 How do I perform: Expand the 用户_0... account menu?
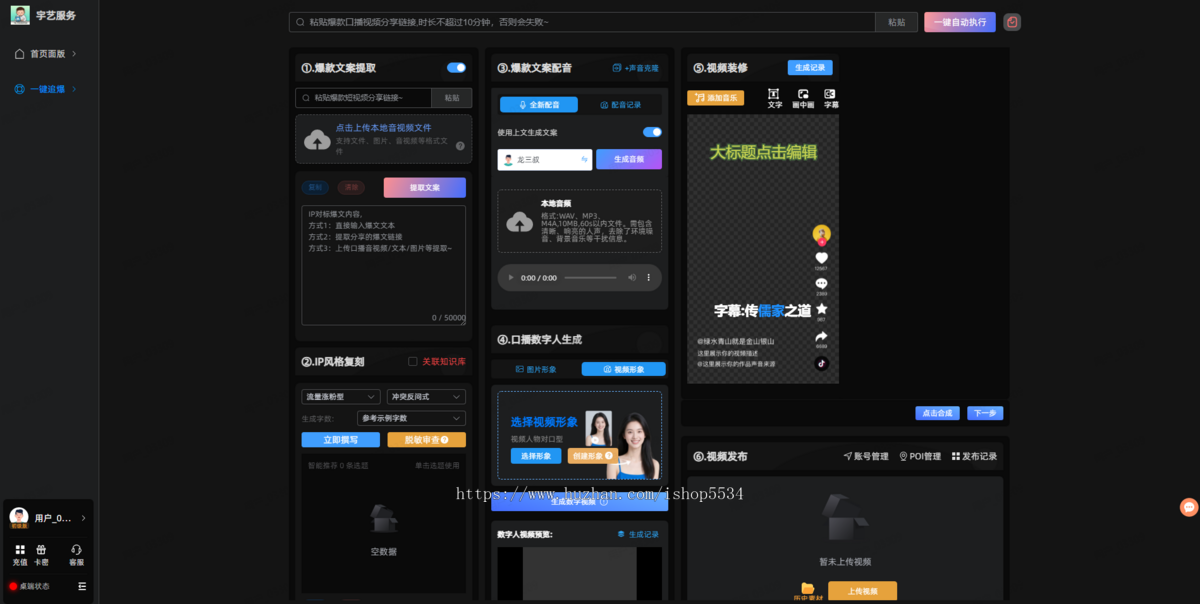pos(48,517)
